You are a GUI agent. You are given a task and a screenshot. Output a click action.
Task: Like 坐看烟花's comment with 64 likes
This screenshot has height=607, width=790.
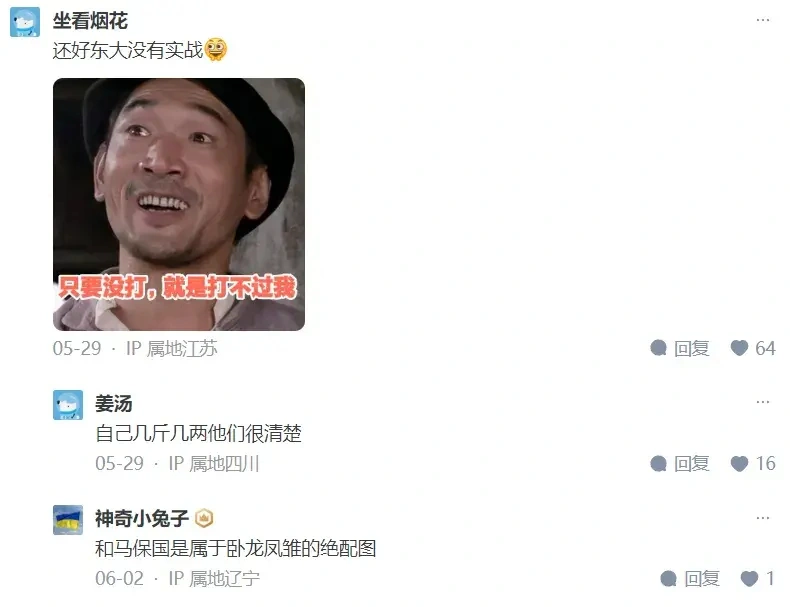click(x=739, y=348)
